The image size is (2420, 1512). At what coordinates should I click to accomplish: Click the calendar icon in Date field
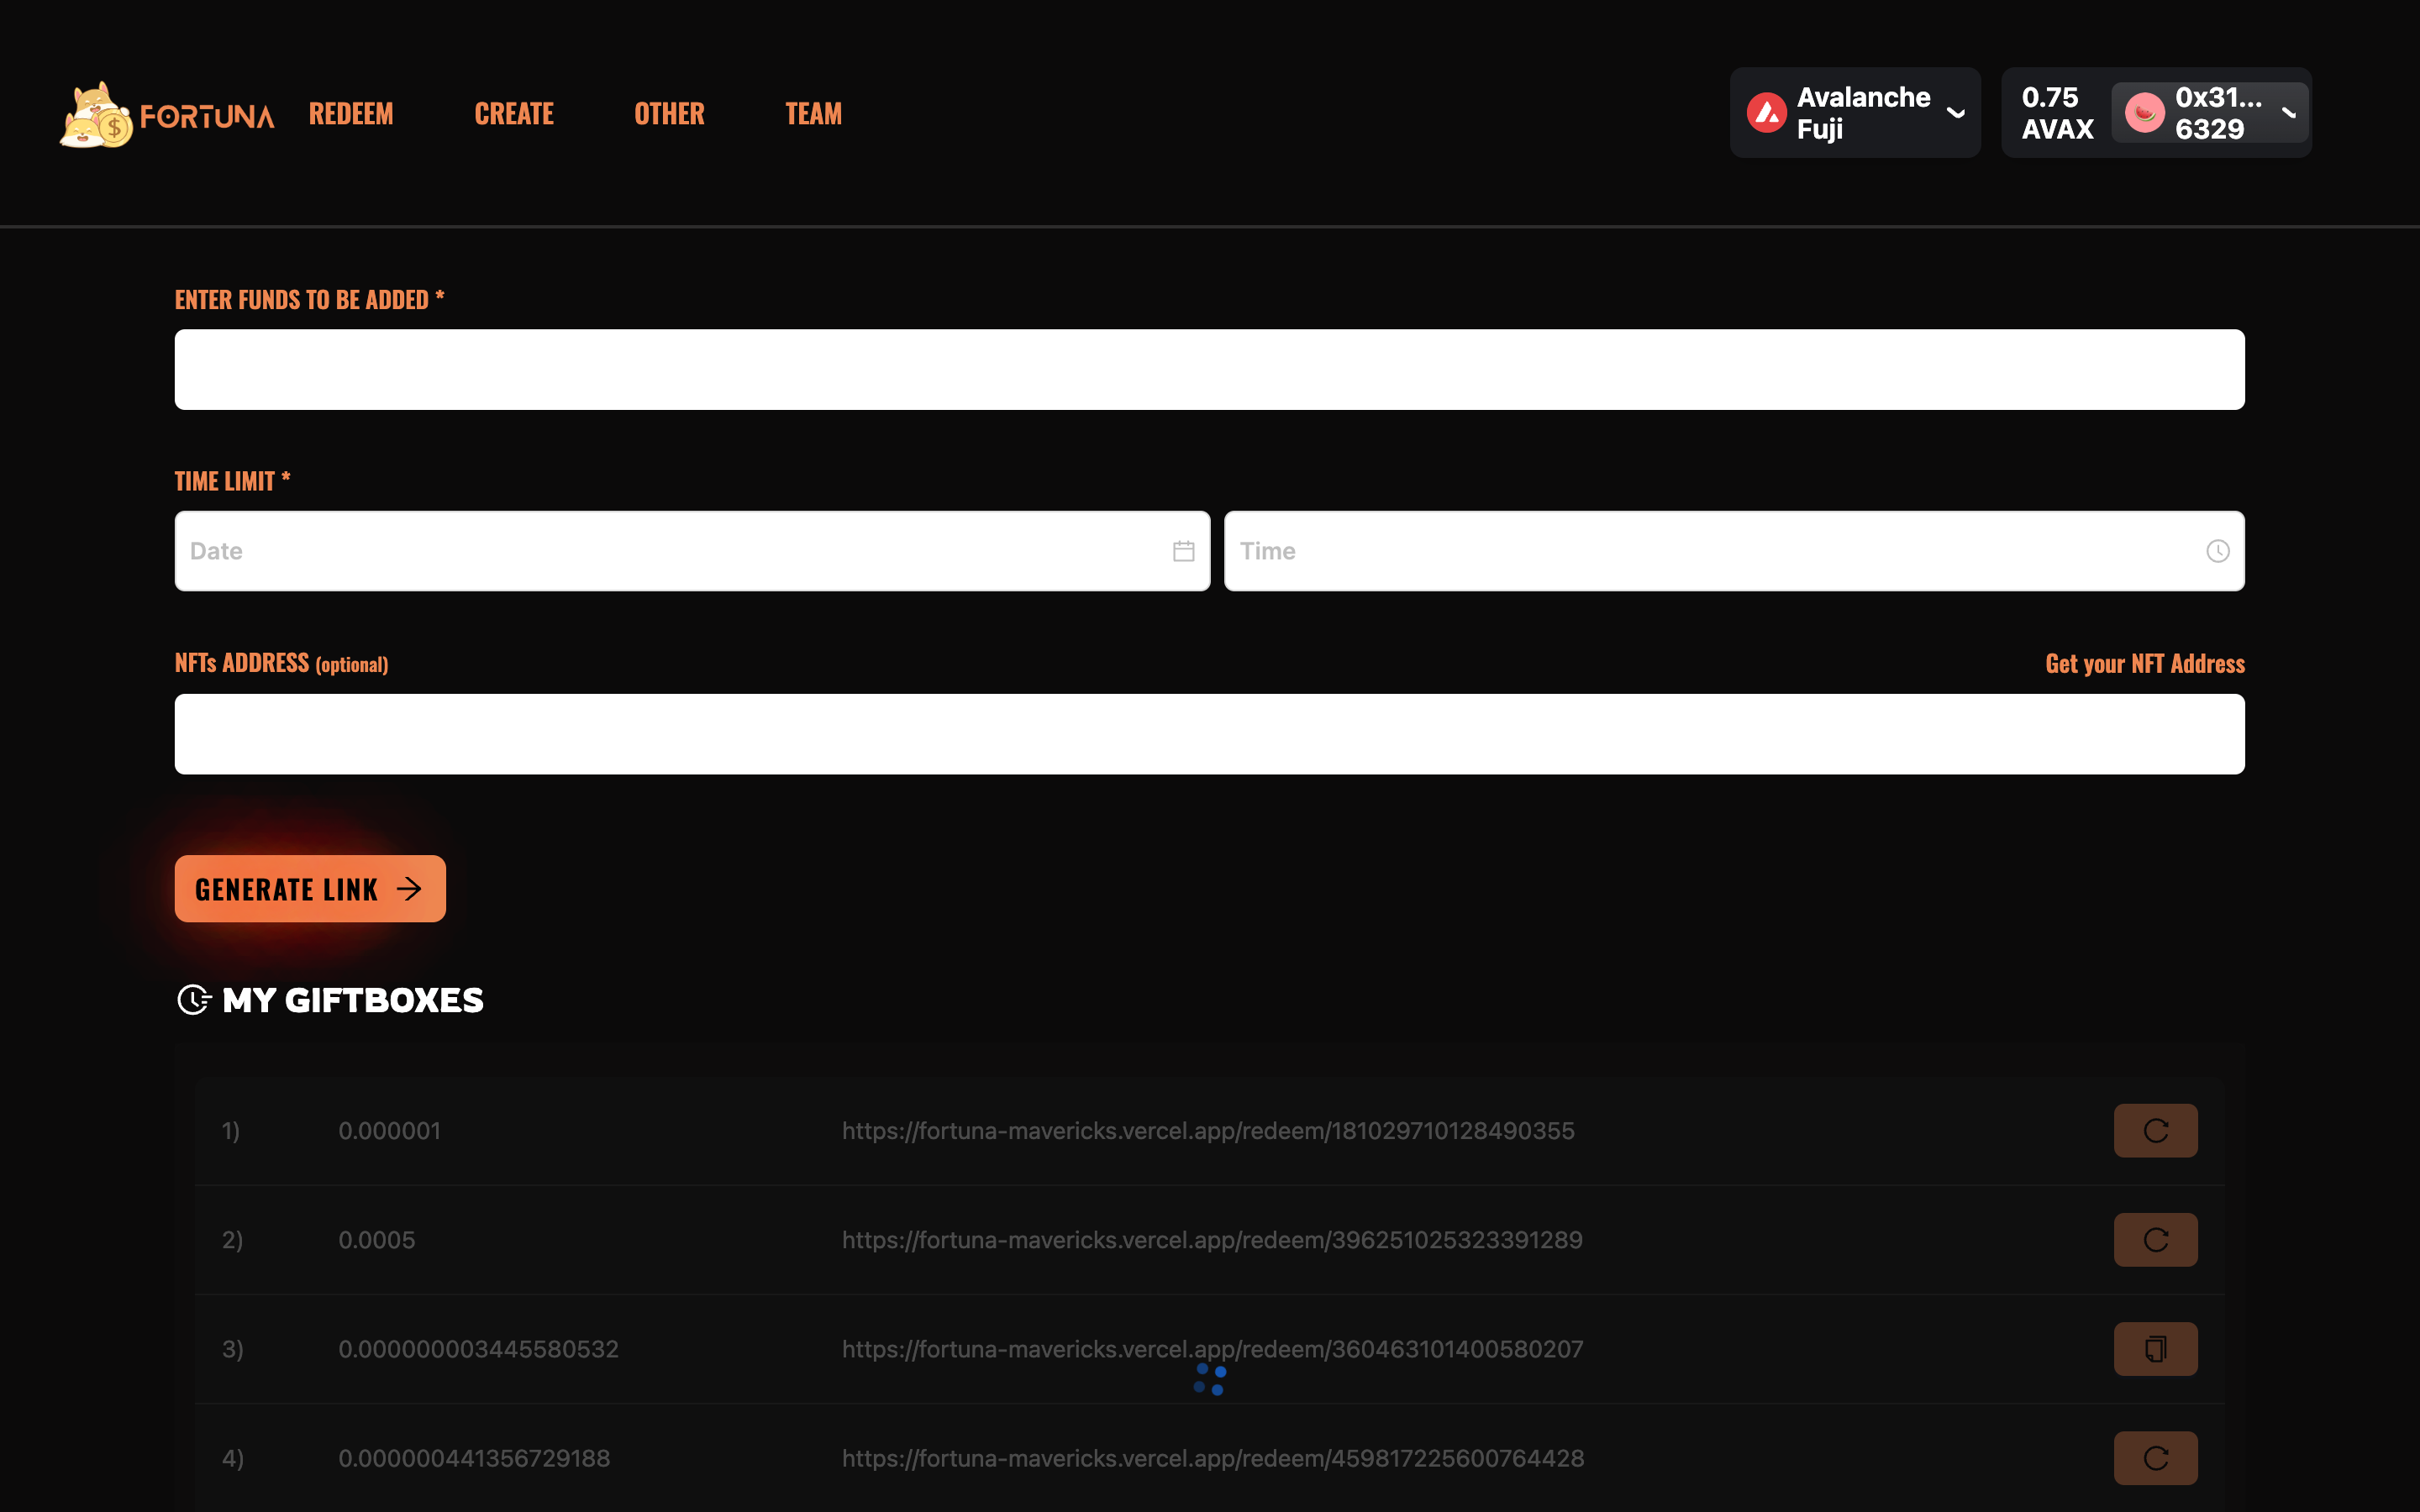click(1183, 551)
